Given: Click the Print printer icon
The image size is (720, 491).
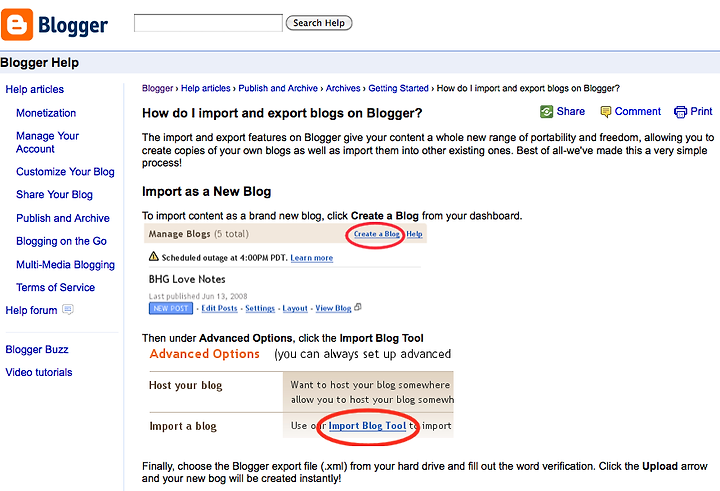Looking at the screenshot, I should tap(681, 112).
